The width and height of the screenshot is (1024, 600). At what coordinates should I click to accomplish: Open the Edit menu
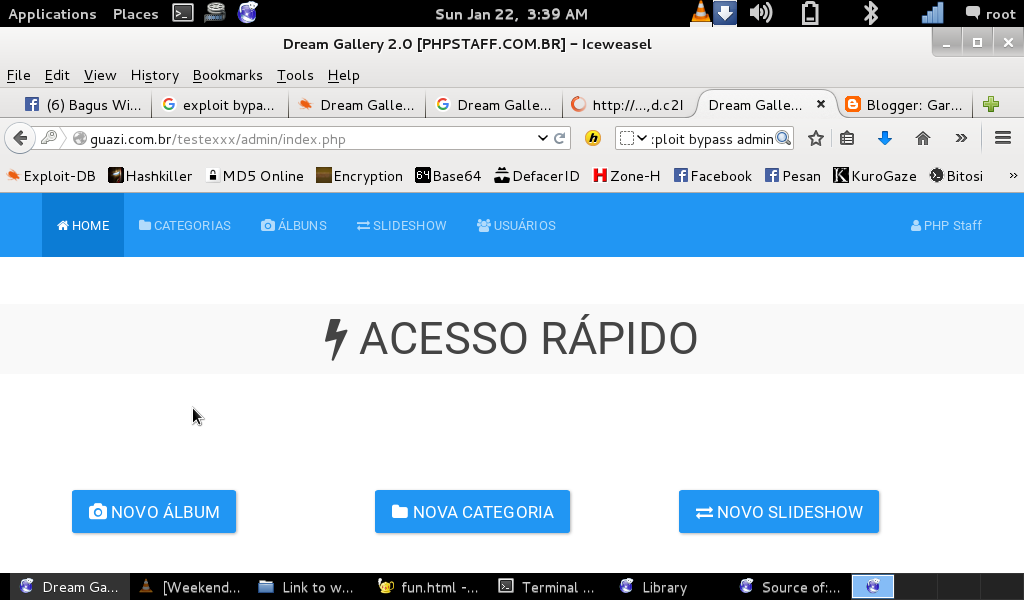click(57, 75)
